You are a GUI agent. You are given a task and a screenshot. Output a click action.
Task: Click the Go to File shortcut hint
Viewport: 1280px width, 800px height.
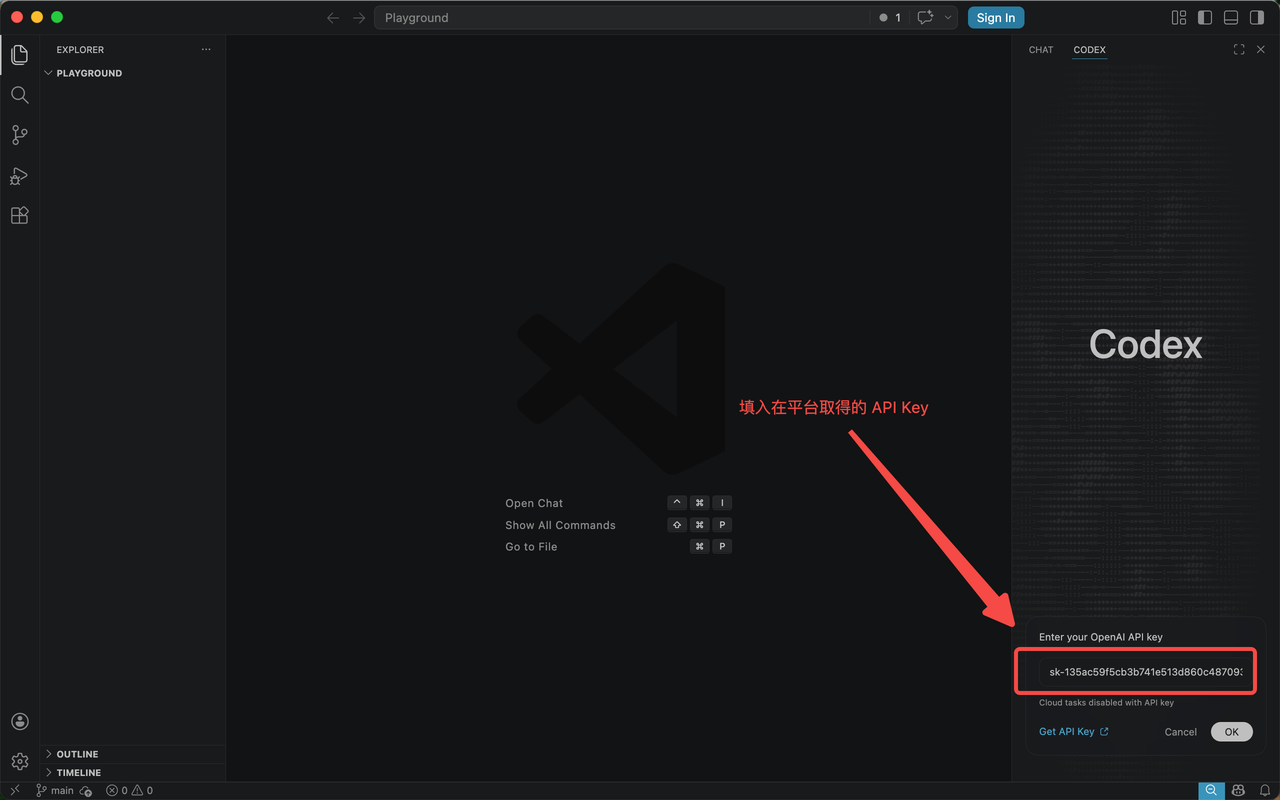pyautogui.click(x=618, y=547)
